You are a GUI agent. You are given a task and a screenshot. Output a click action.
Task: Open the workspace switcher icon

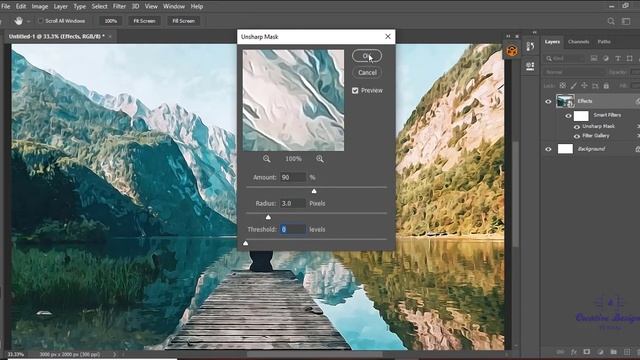click(x=626, y=21)
